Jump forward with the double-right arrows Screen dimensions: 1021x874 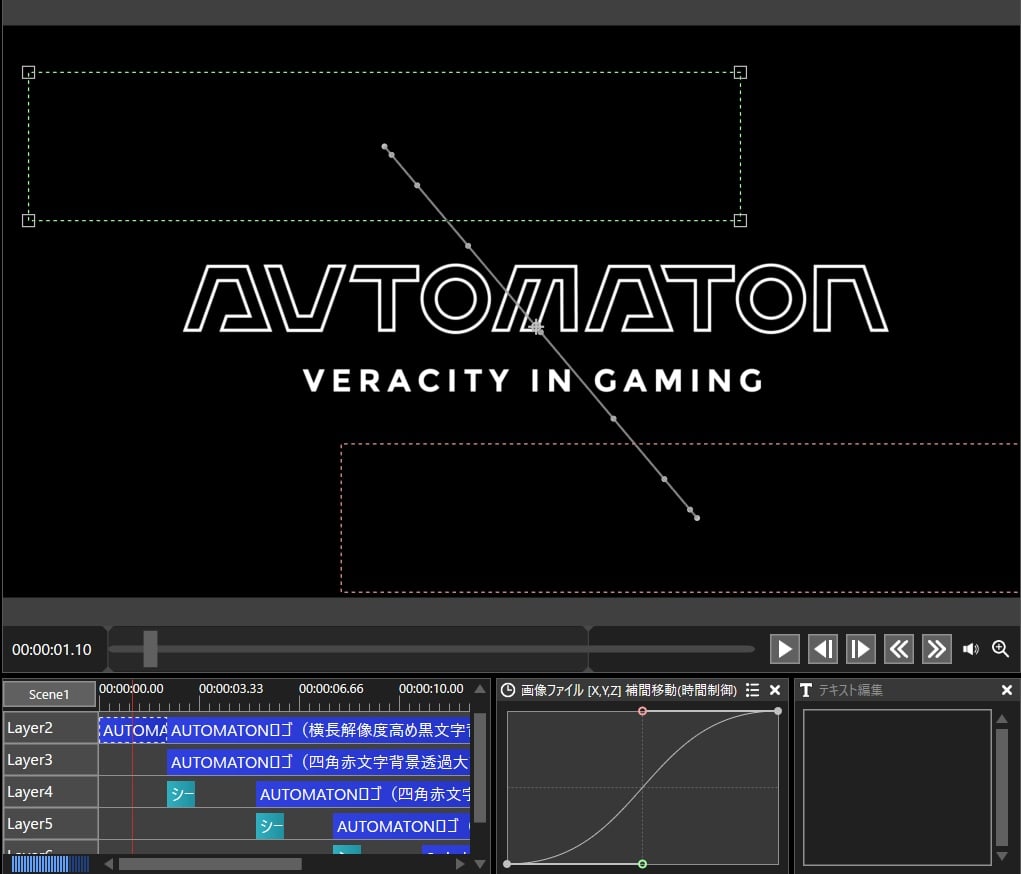(x=936, y=649)
